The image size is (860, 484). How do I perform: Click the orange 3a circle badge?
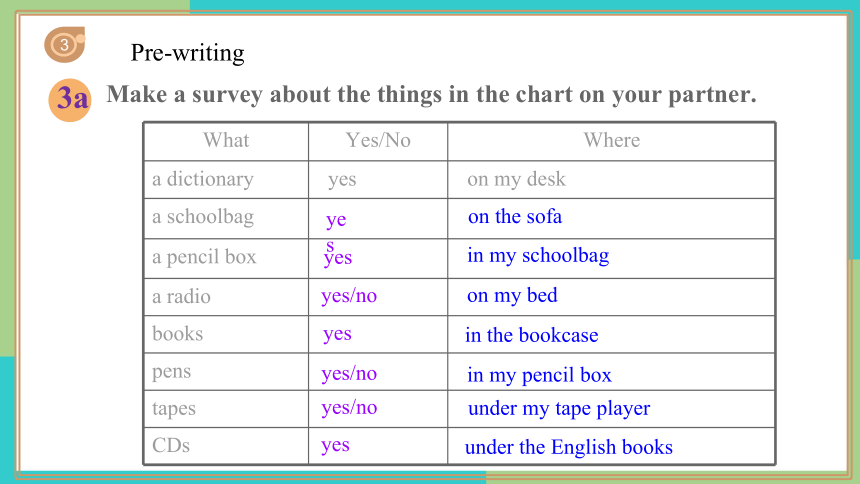pos(70,100)
